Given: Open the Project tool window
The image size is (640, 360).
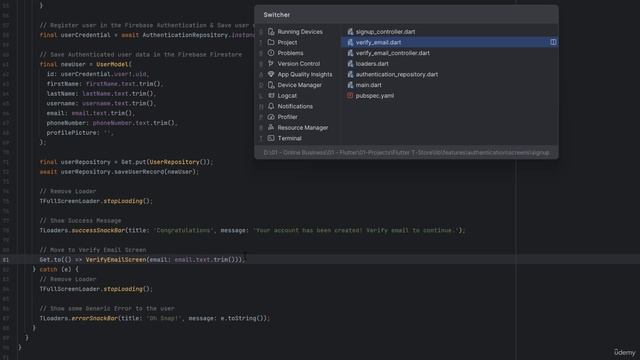Looking at the screenshot, I should click(x=287, y=42).
